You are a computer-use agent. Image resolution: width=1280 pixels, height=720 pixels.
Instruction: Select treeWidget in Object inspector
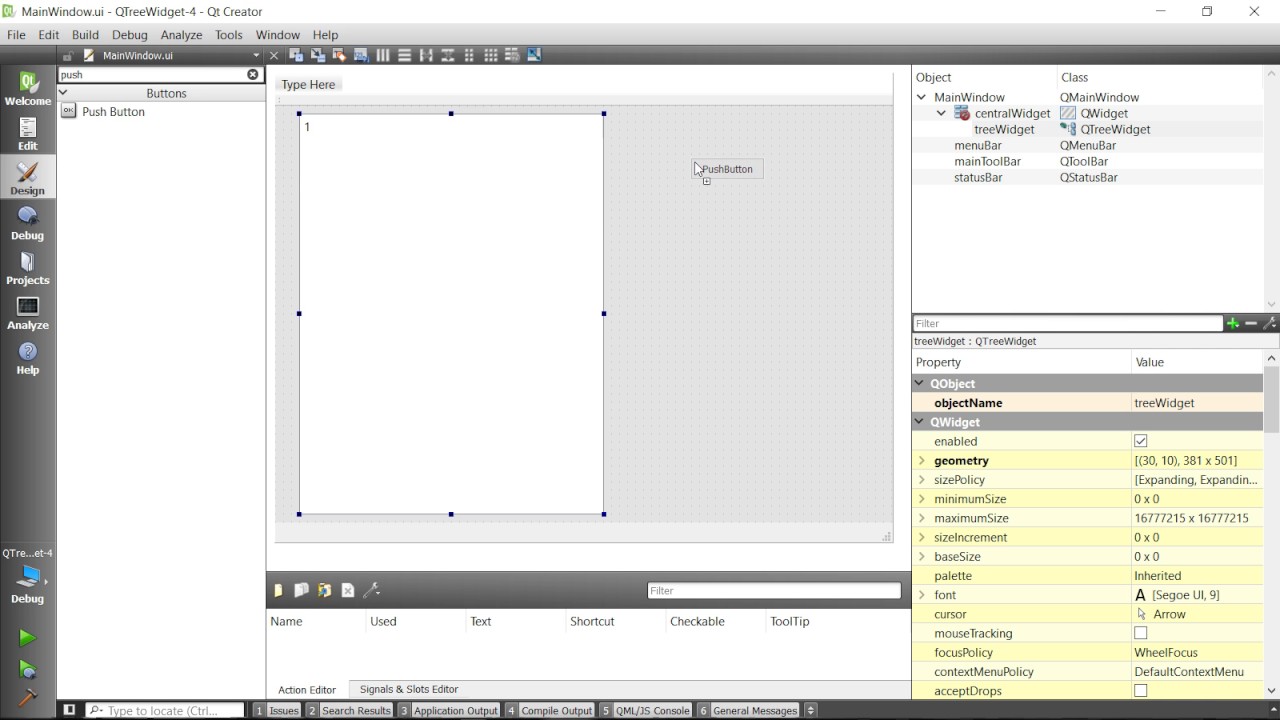point(1004,129)
